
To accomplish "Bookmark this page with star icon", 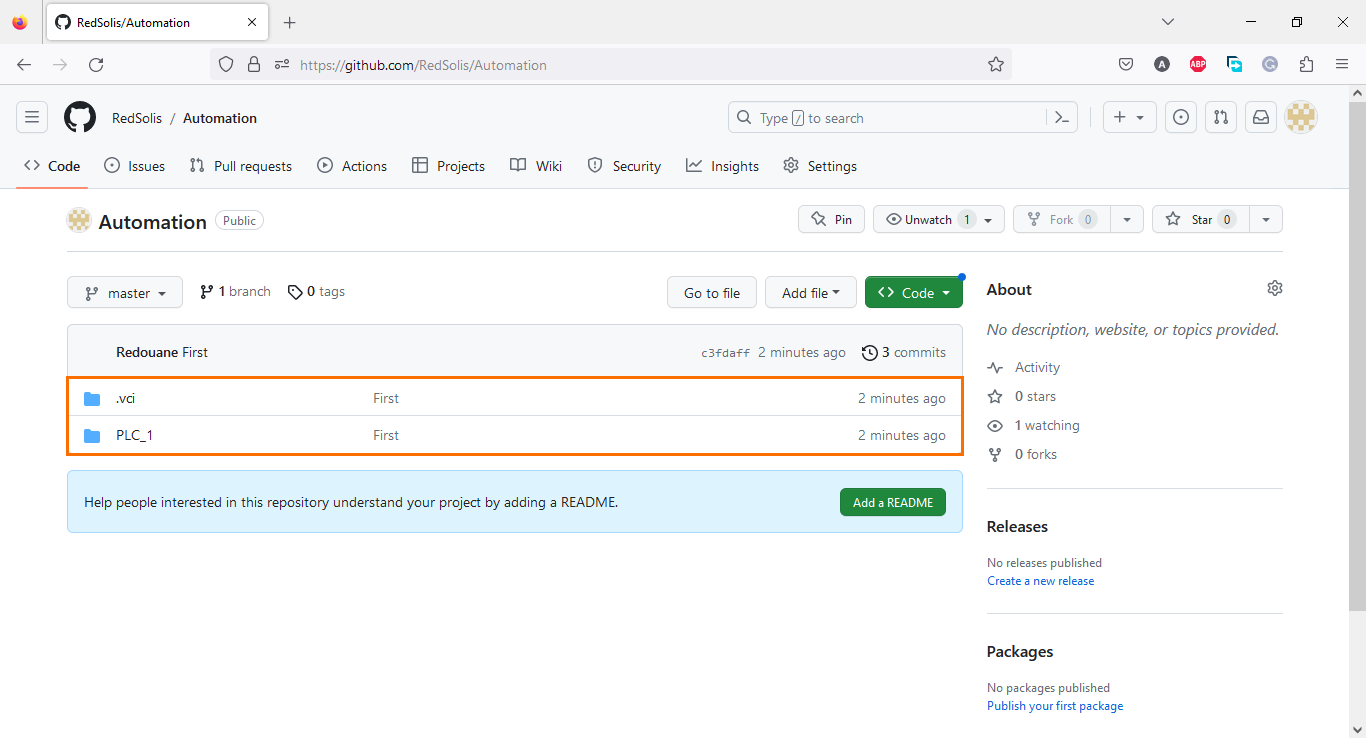I will (996, 64).
